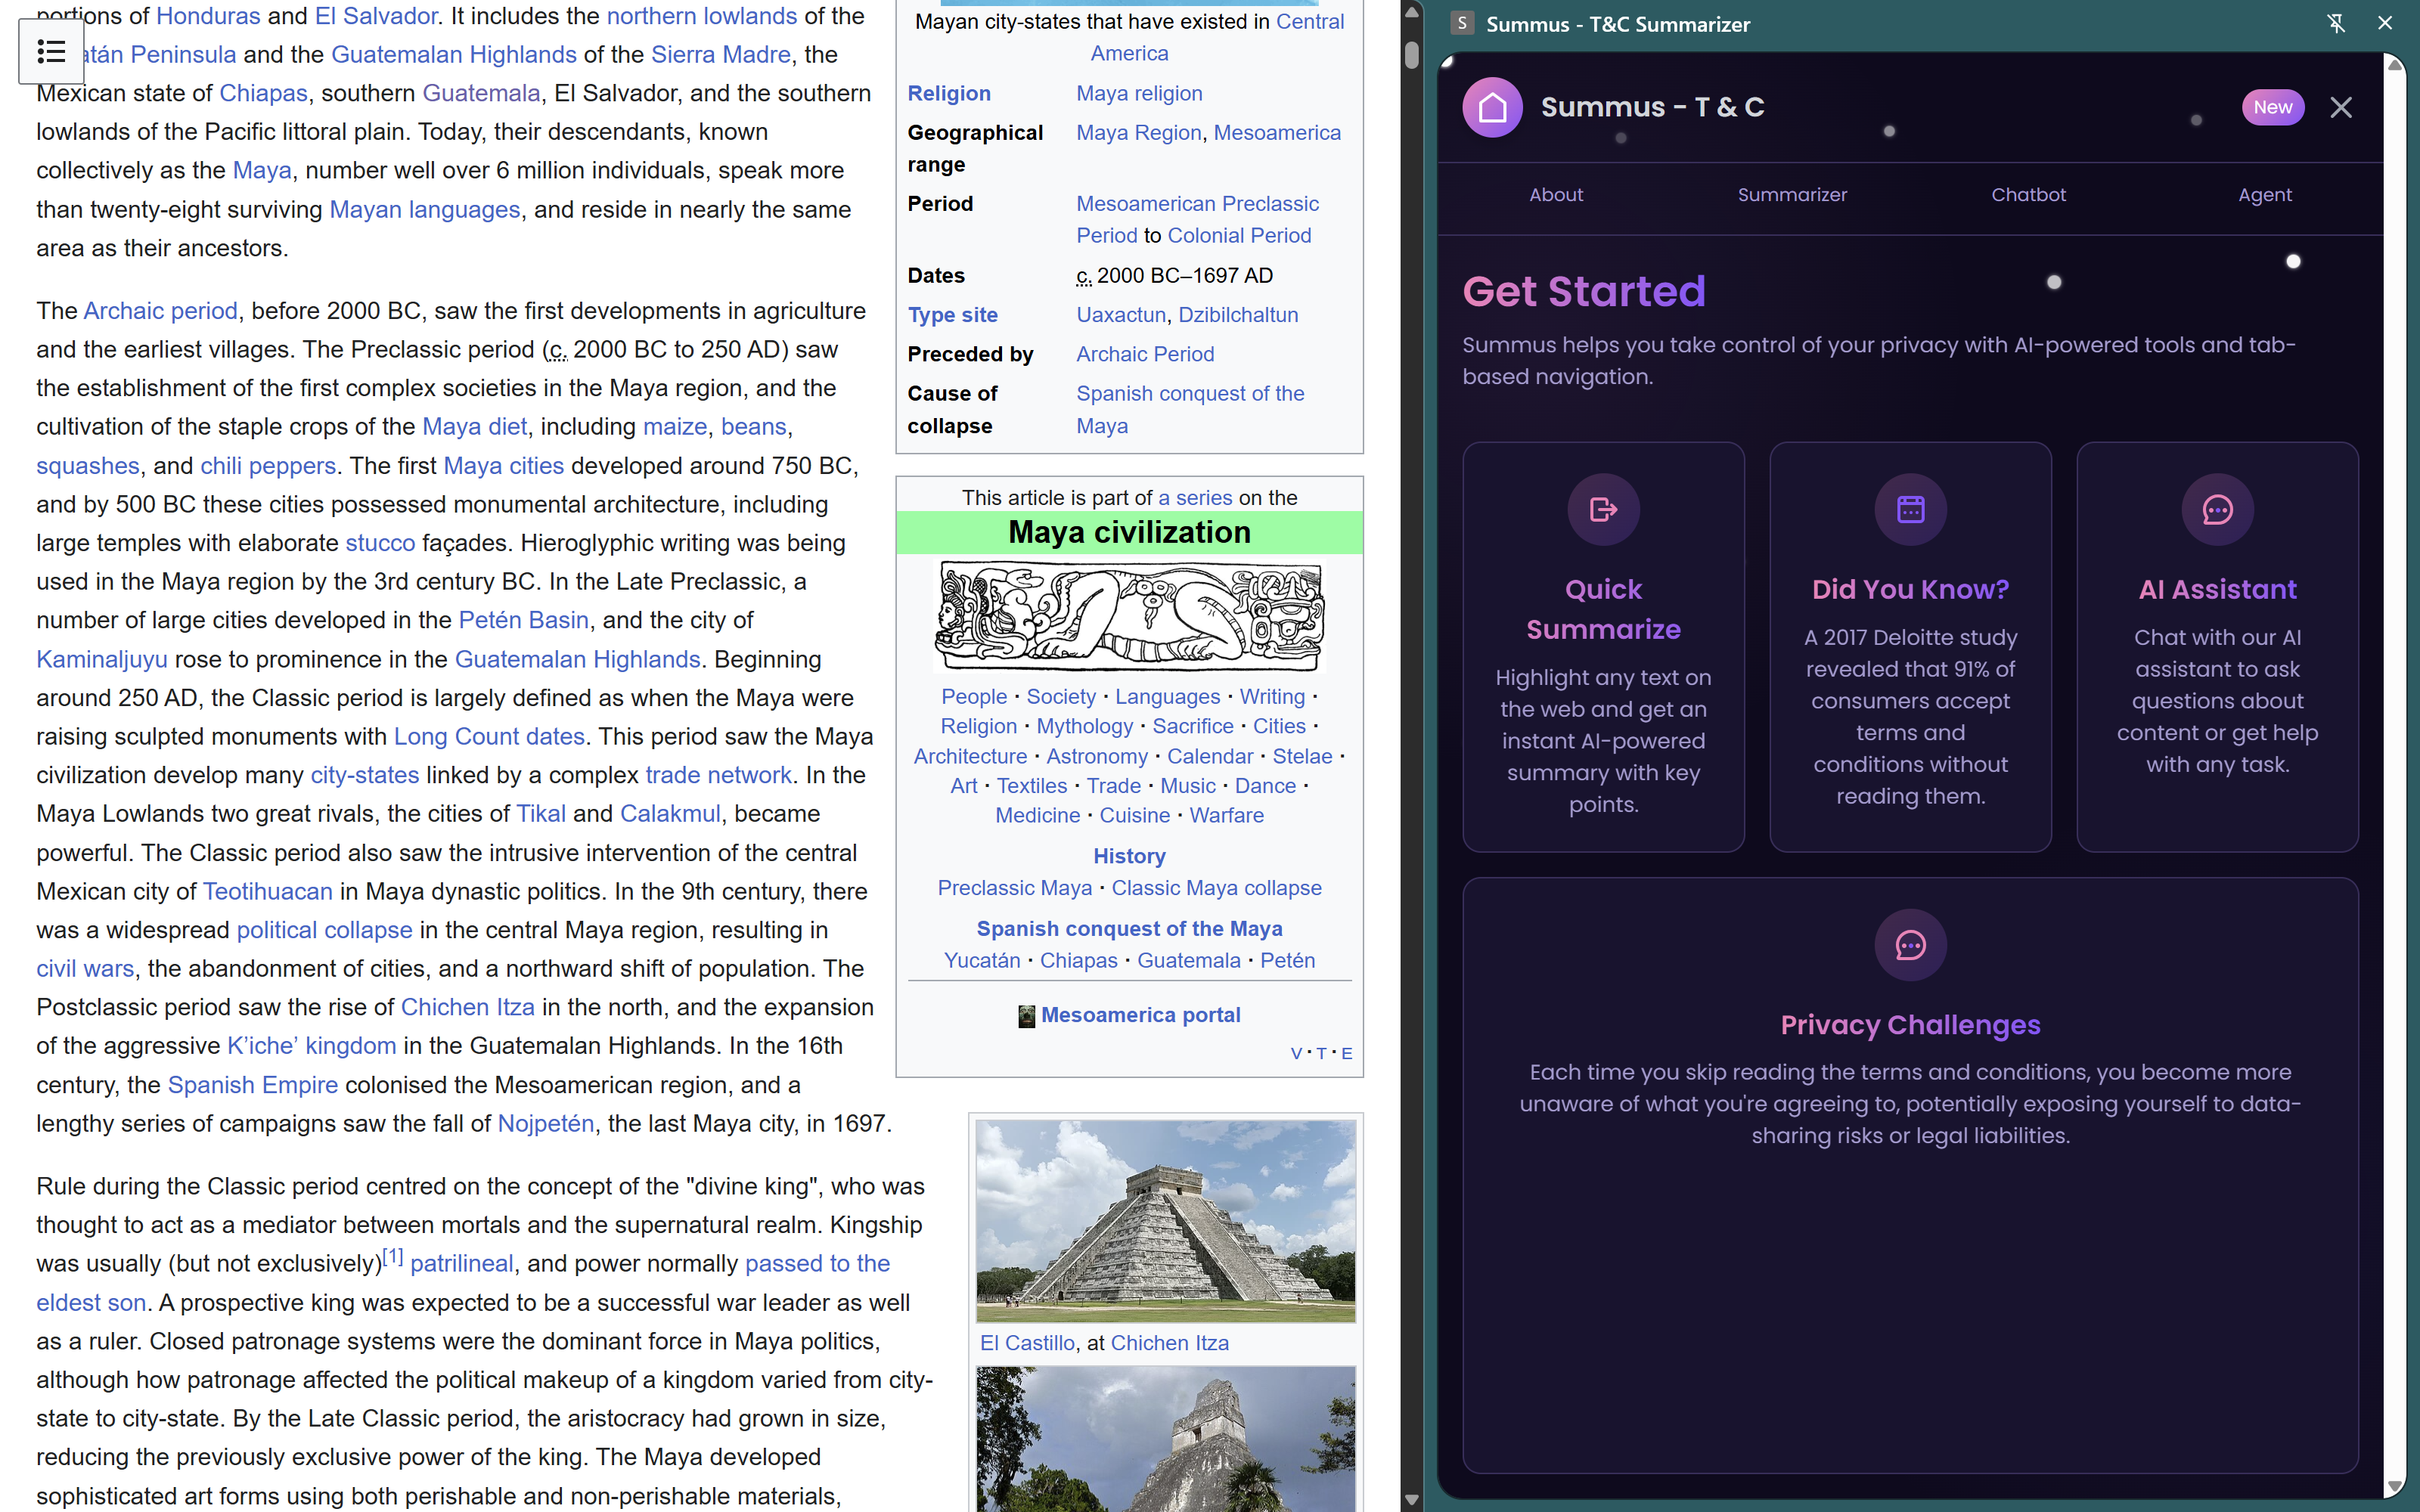
Task: Click the Mesoamerica portal icon
Action: [x=1026, y=1016]
